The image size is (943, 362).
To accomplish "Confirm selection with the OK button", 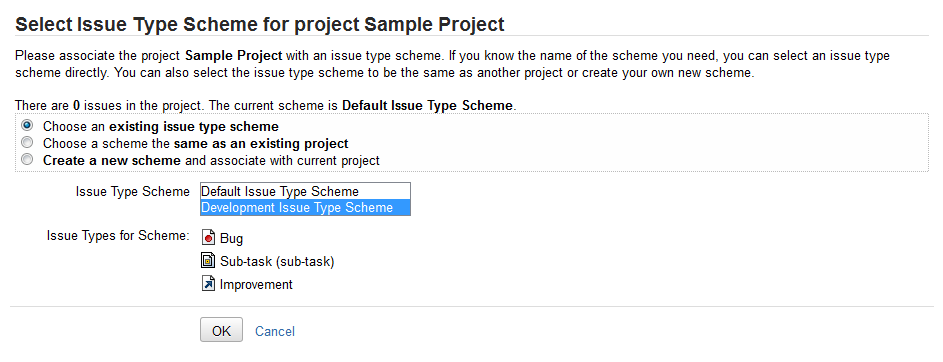I will (221, 330).
